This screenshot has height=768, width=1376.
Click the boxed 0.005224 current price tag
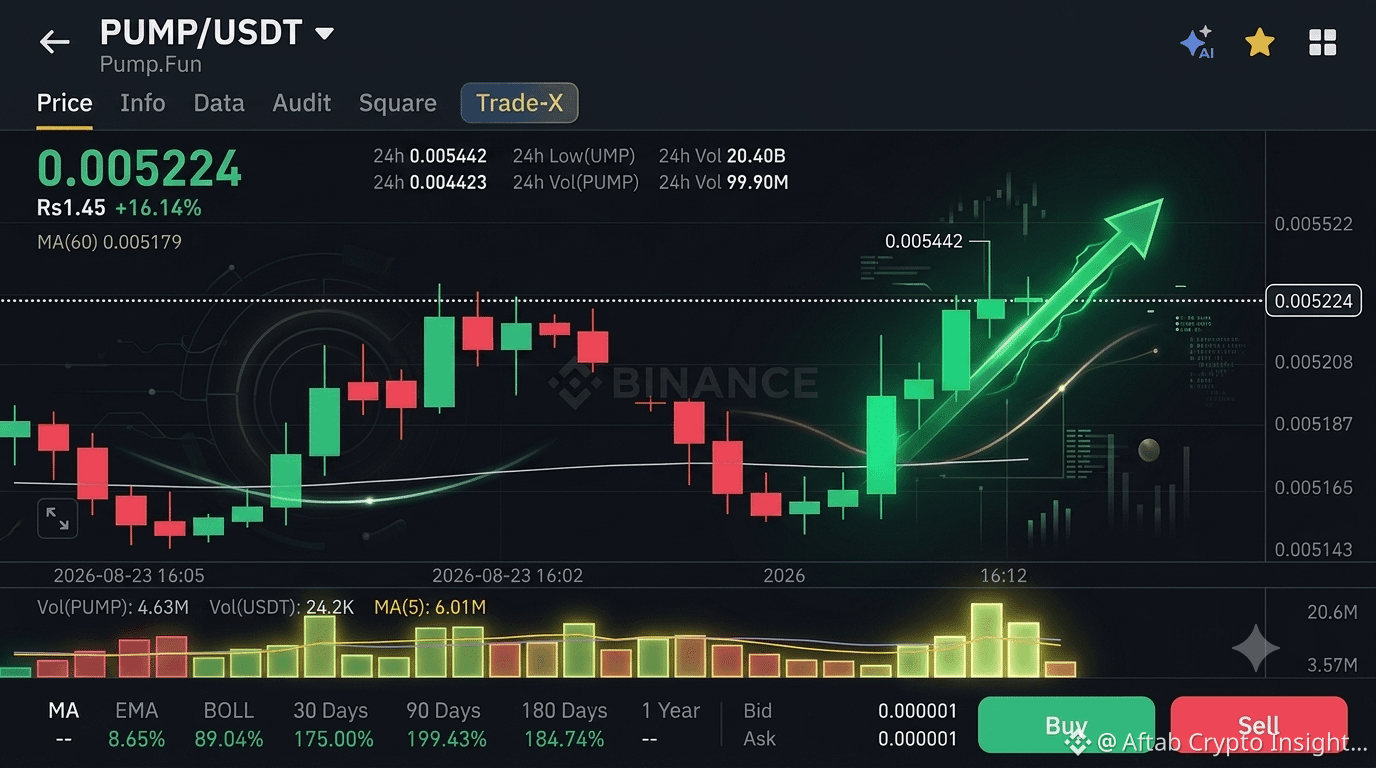tap(1314, 300)
